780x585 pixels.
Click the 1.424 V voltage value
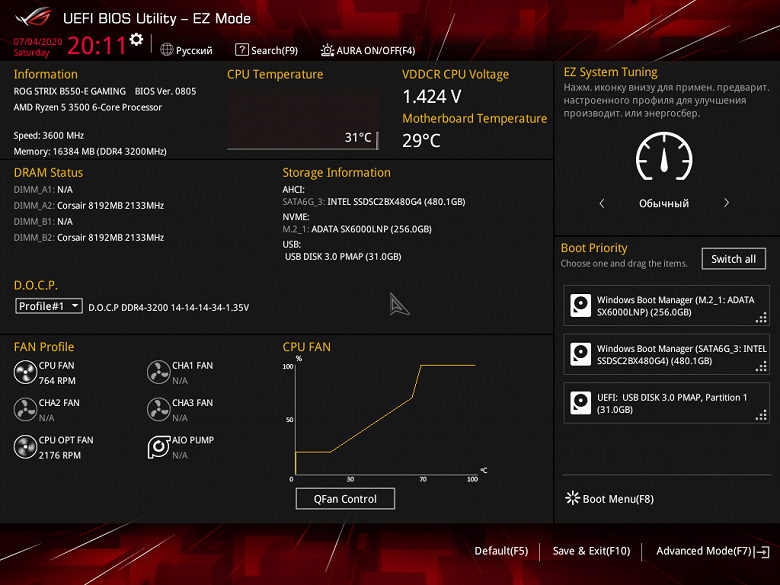click(x=432, y=97)
